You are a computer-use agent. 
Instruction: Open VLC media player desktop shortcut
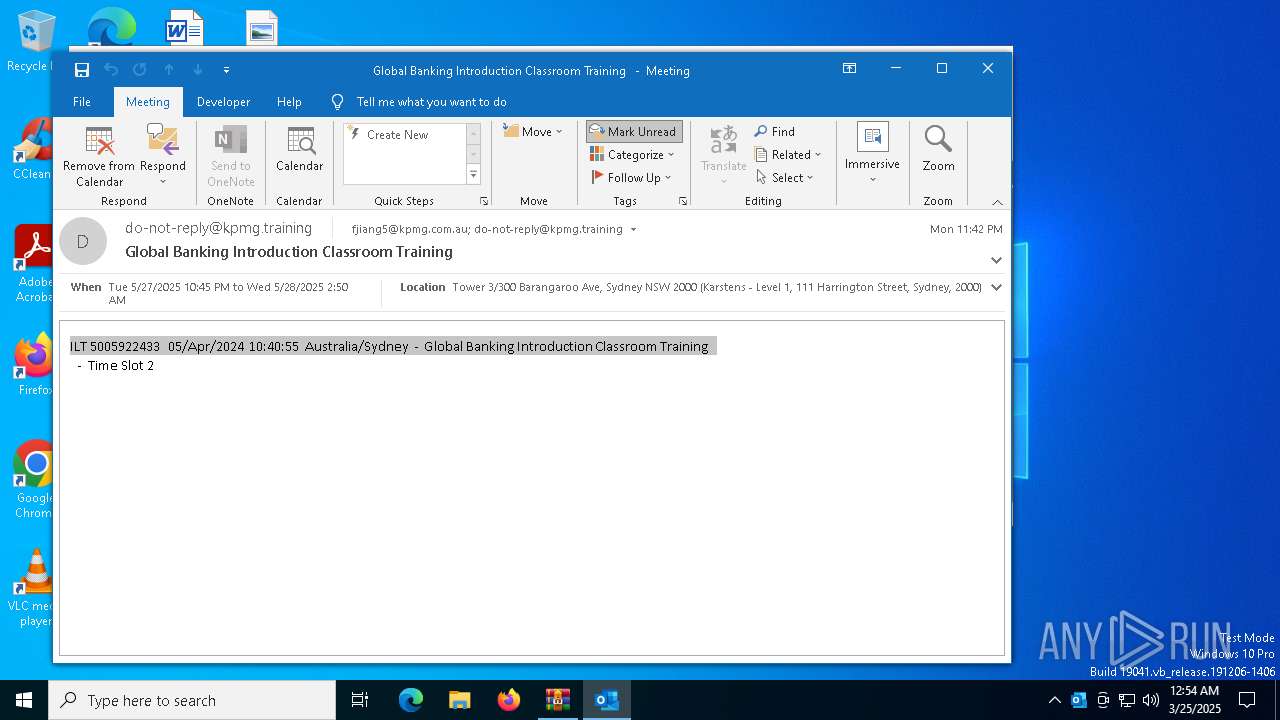point(35,588)
